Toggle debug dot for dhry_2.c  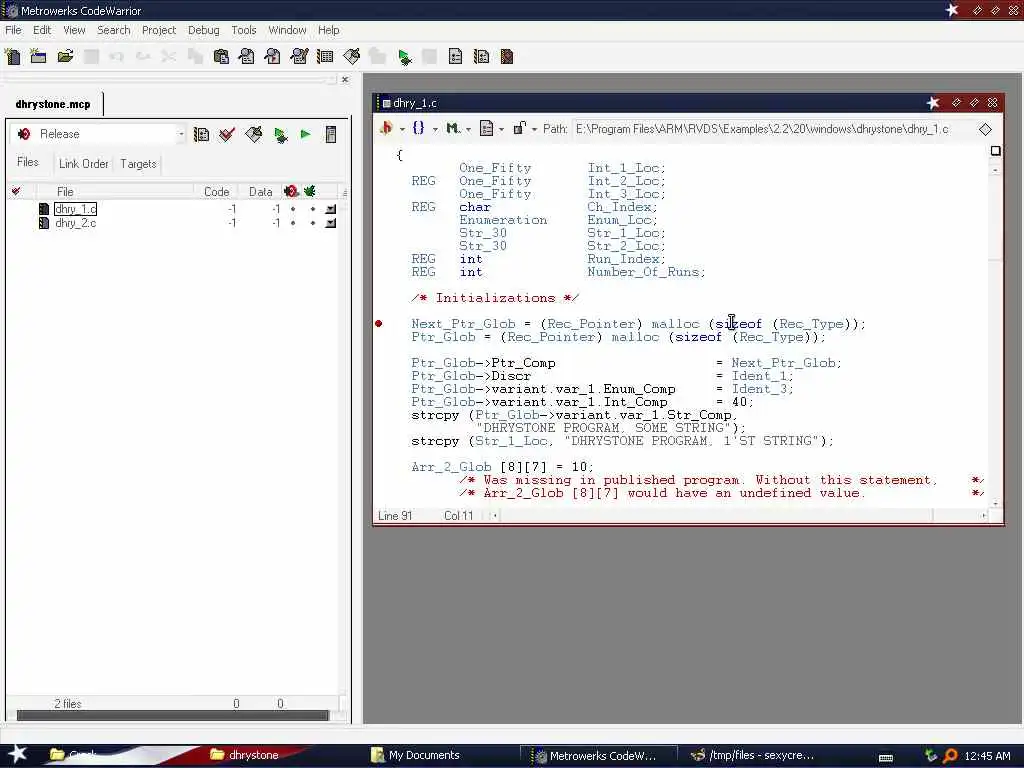tap(313, 223)
